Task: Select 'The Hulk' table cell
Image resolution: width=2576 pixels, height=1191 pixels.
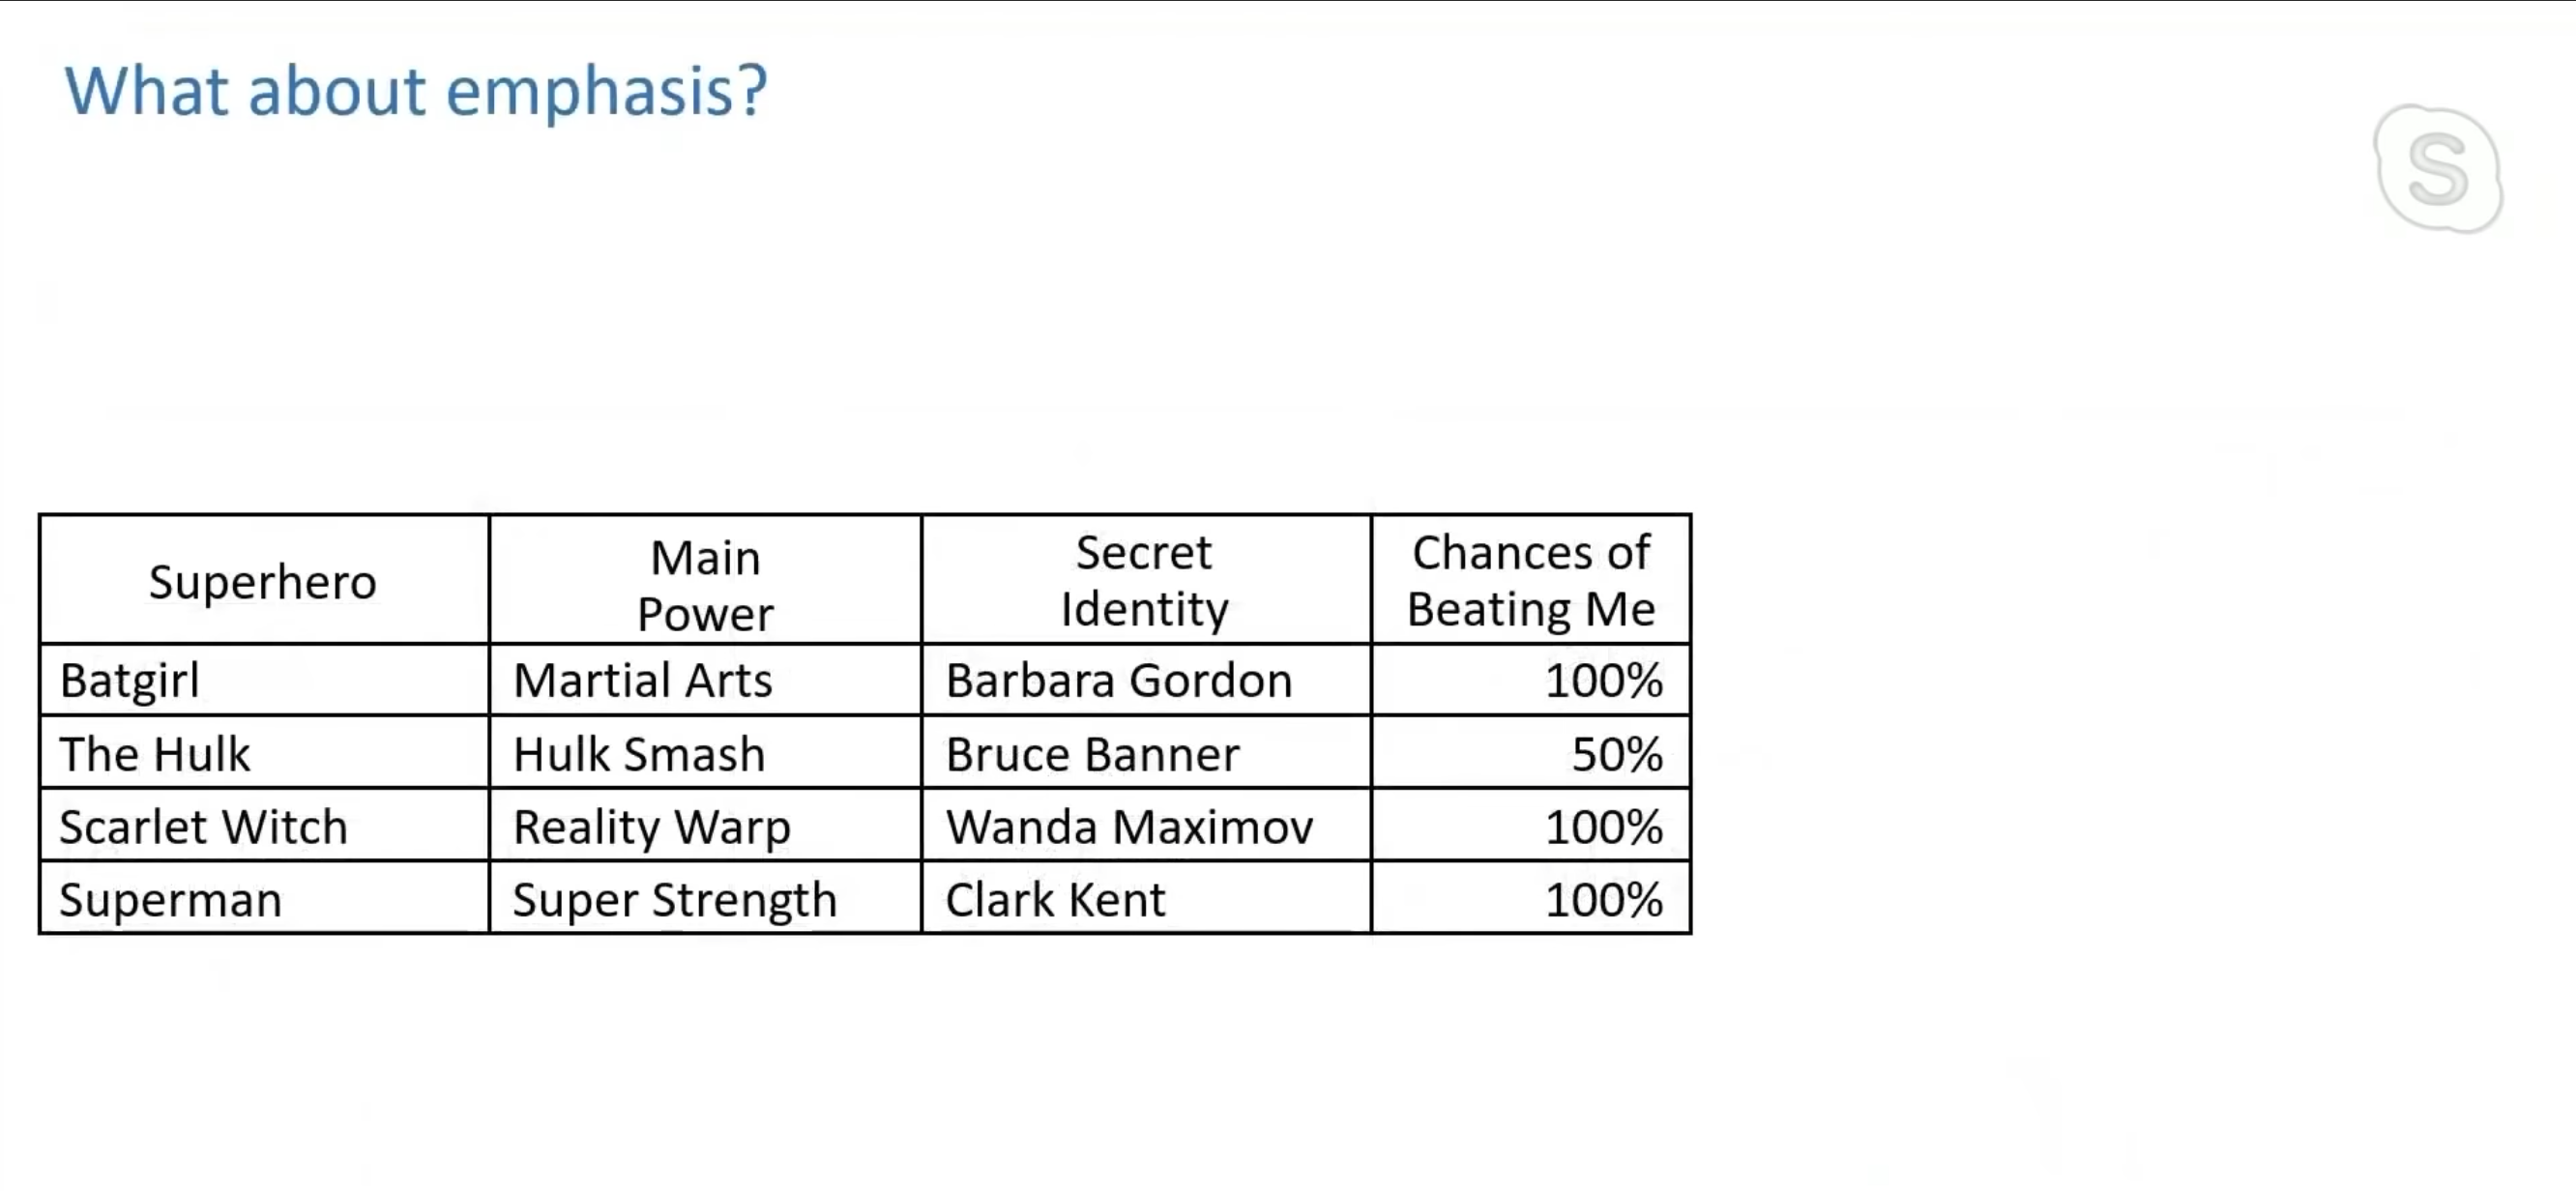Action: (x=264, y=753)
